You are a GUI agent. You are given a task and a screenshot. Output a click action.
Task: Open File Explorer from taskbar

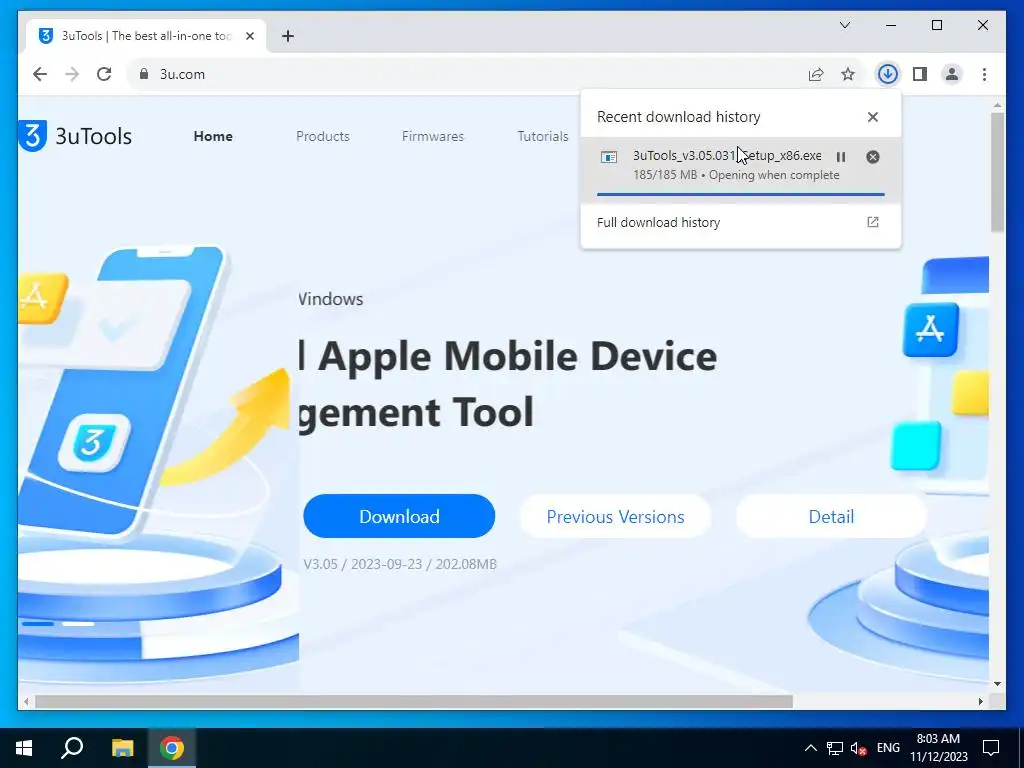coord(122,748)
